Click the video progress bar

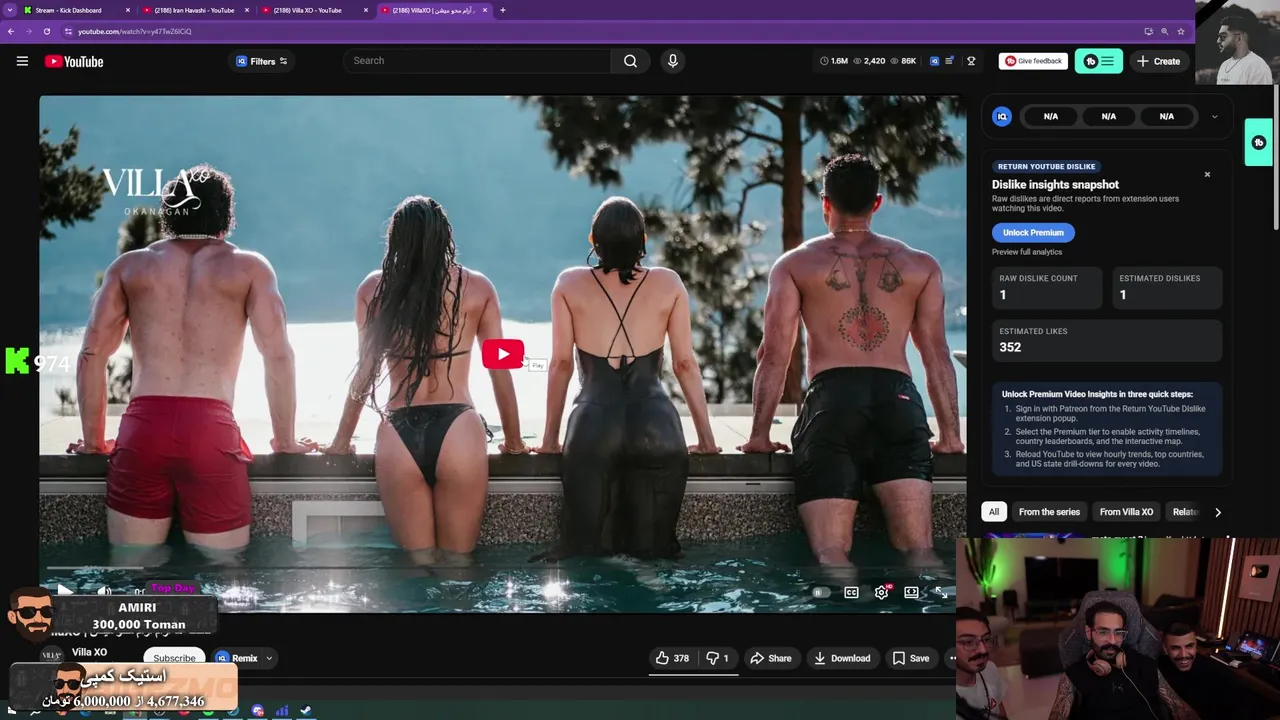502,569
